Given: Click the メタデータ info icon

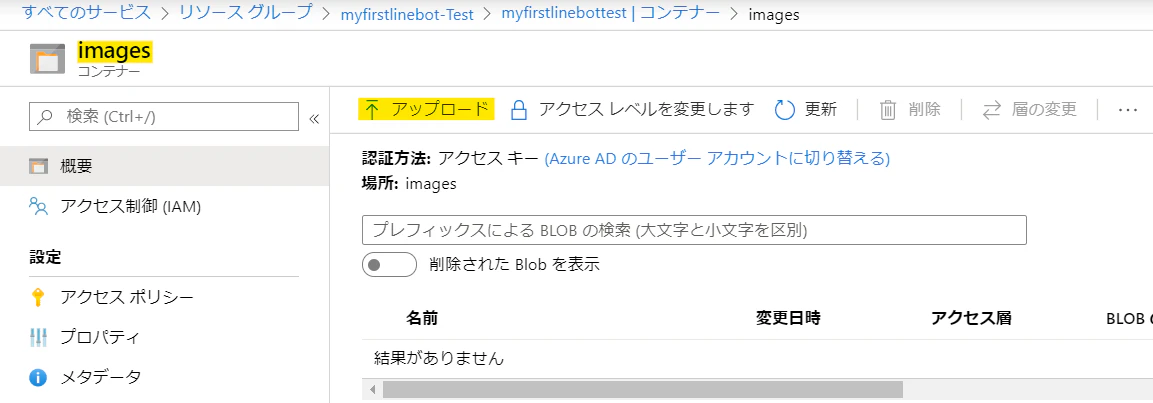Looking at the screenshot, I should [38, 378].
